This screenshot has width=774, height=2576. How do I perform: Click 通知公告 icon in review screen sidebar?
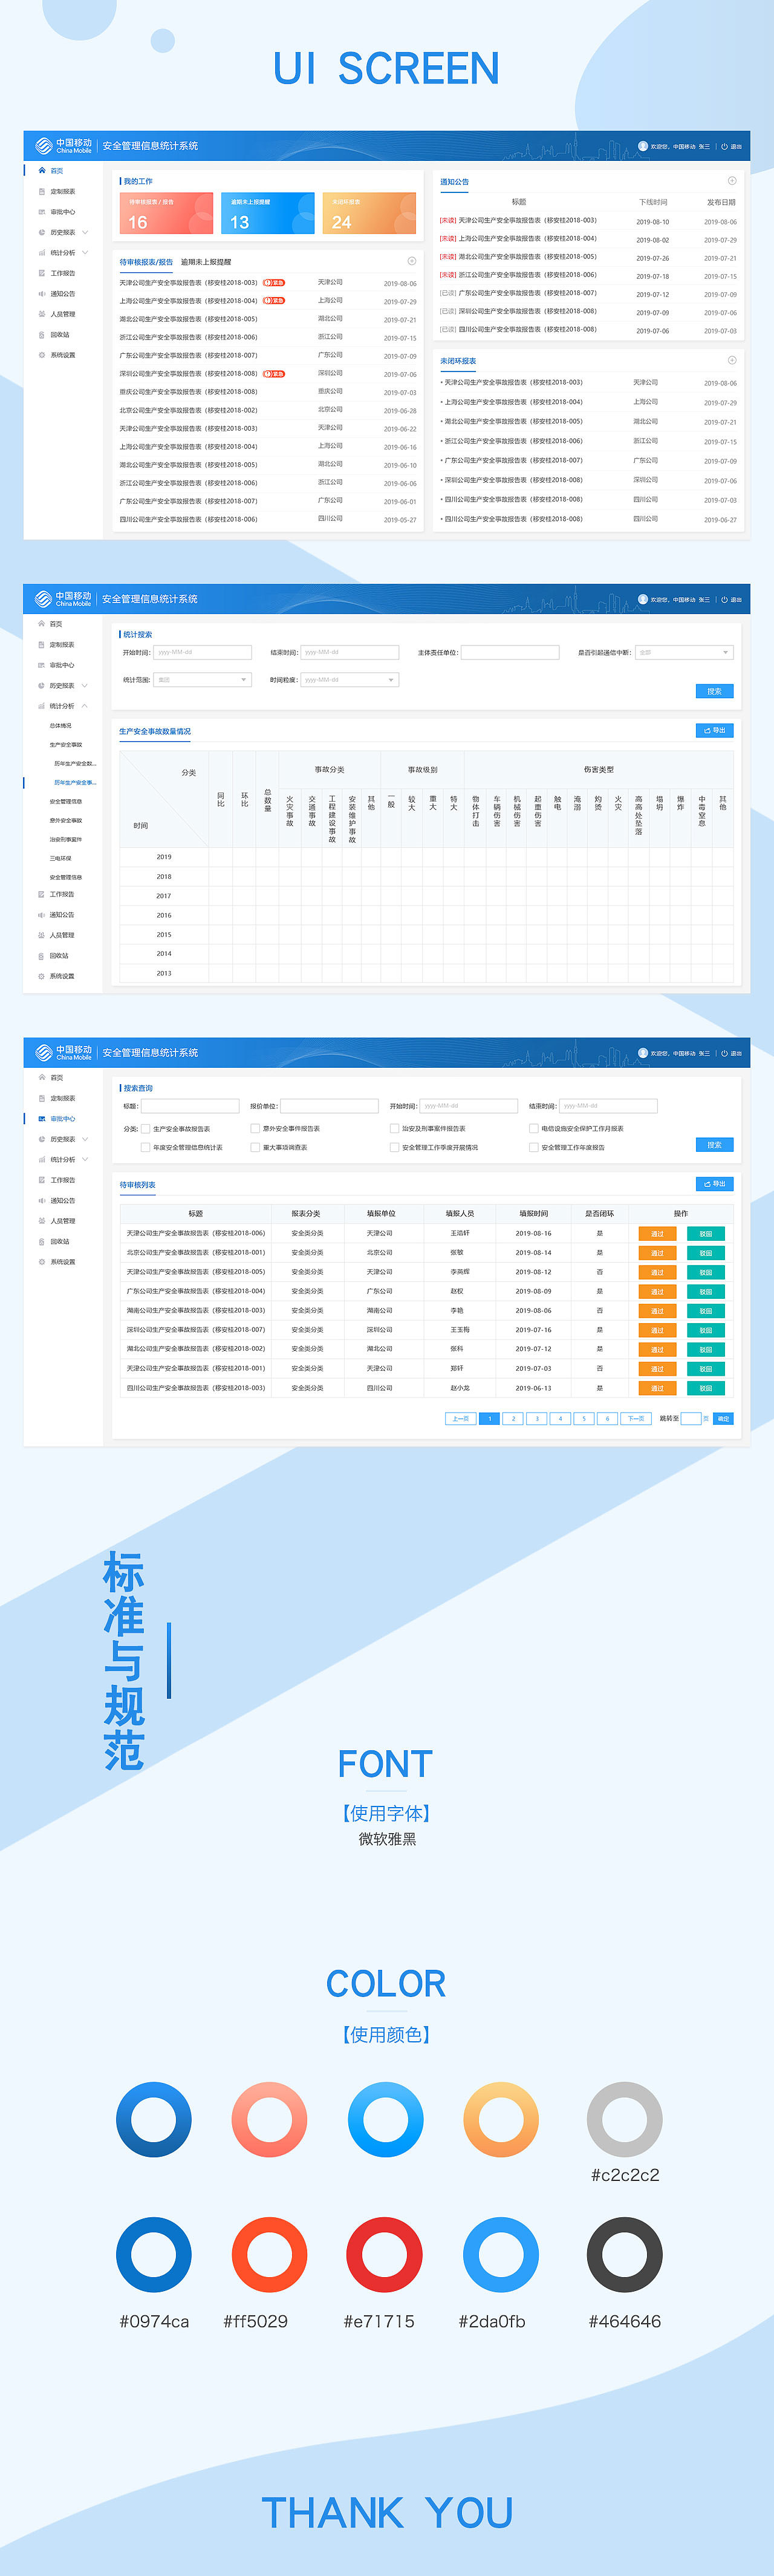tap(41, 1201)
